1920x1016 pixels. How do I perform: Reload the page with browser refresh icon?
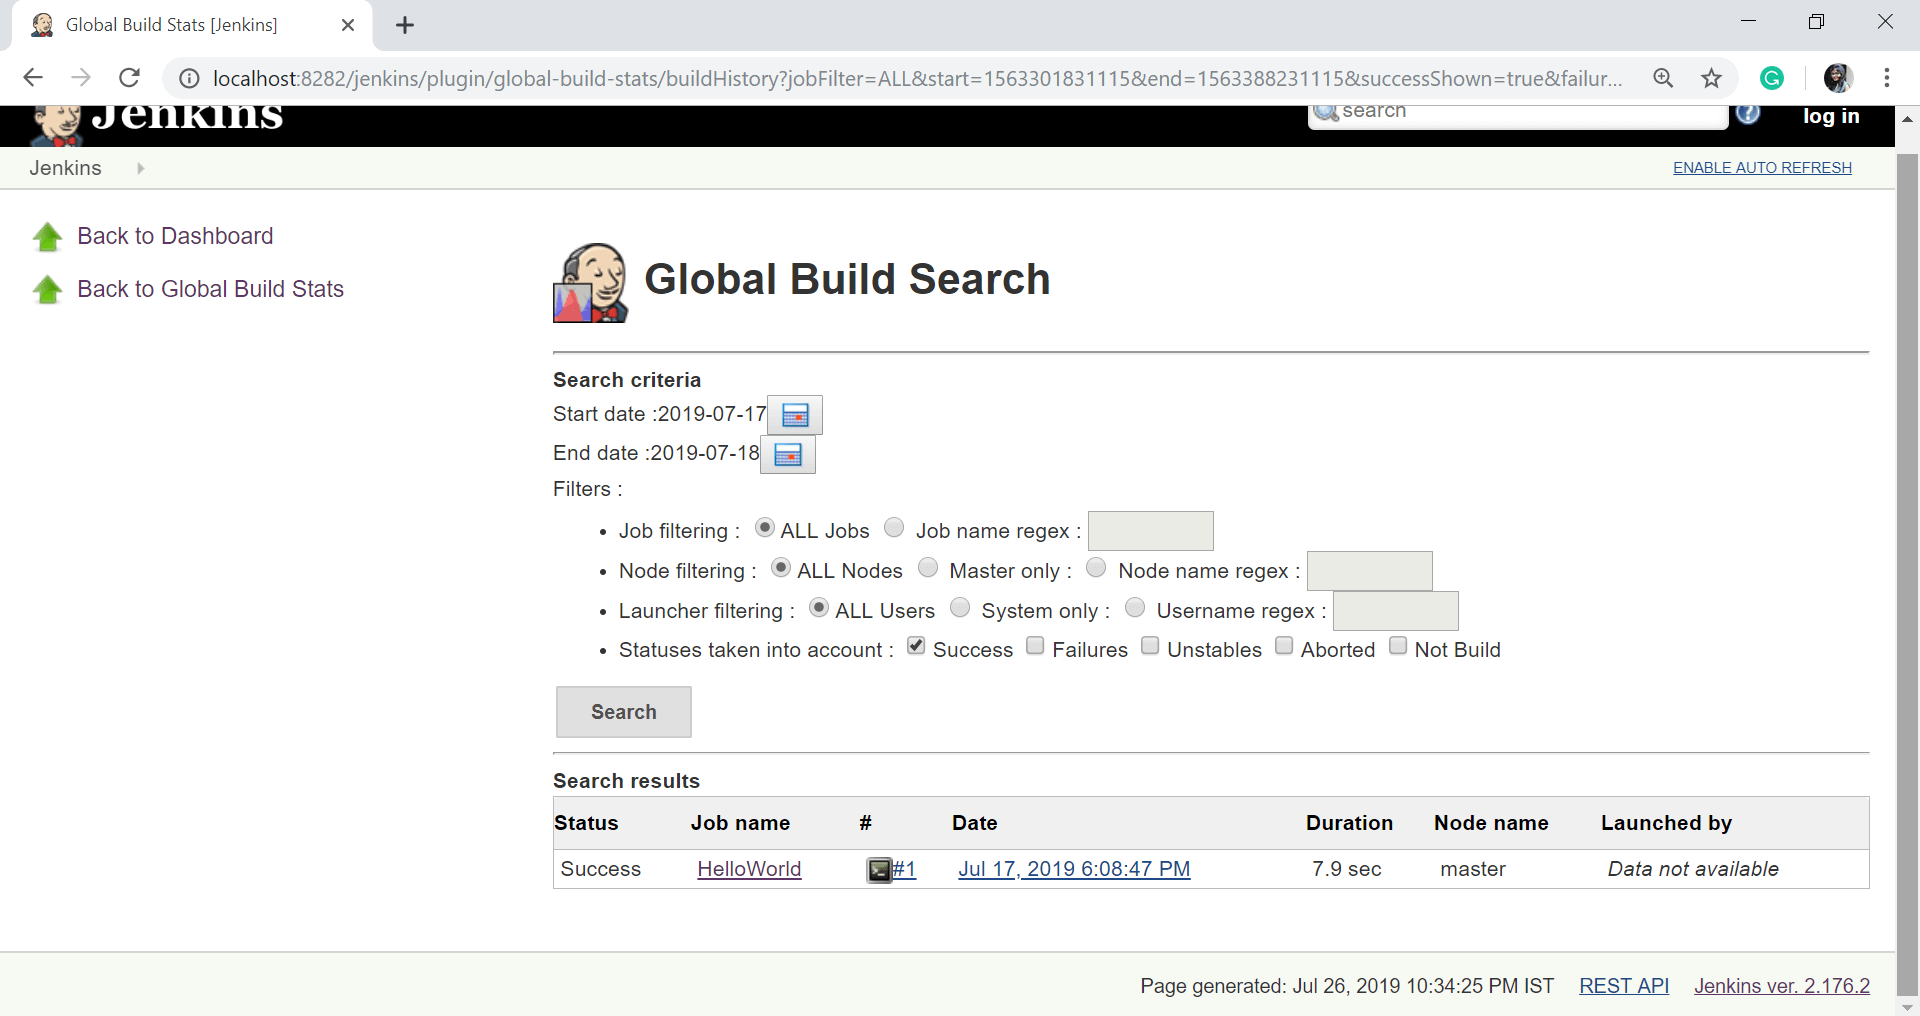coord(129,78)
